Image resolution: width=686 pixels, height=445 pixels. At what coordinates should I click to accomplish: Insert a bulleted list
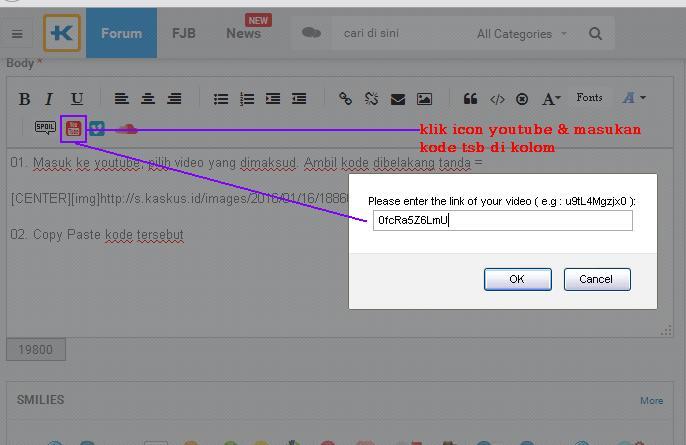click(220, 99)
